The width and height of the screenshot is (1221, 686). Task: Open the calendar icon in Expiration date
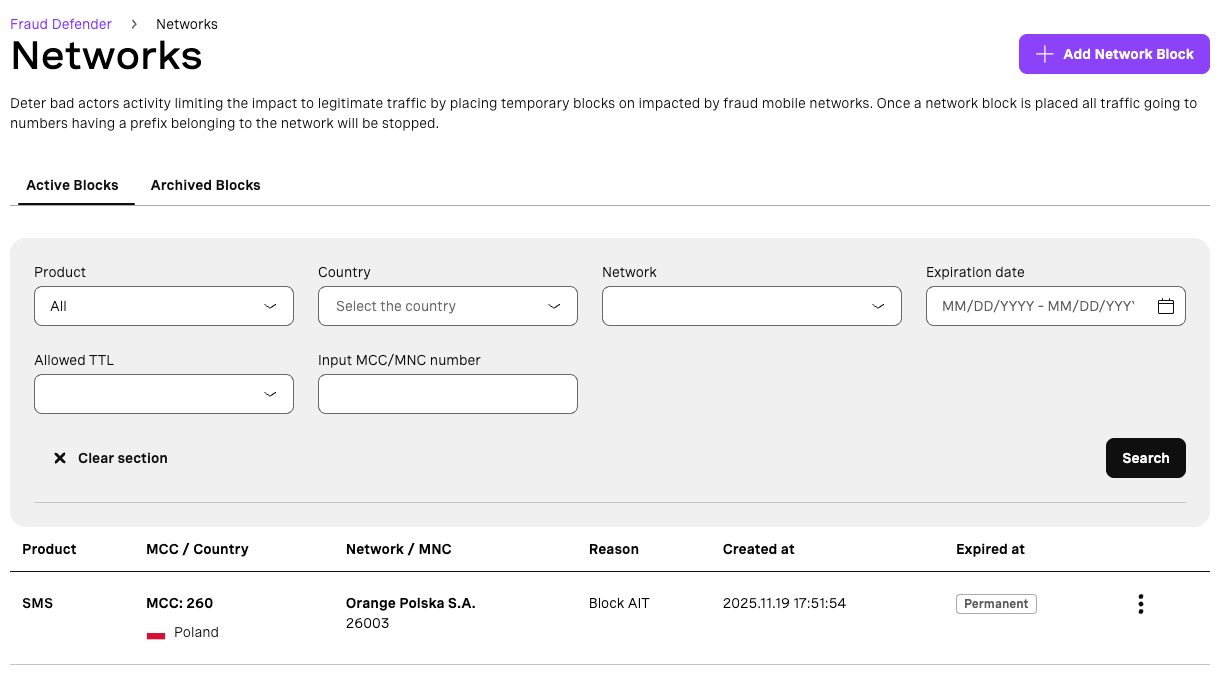[x=1165, y=307]
